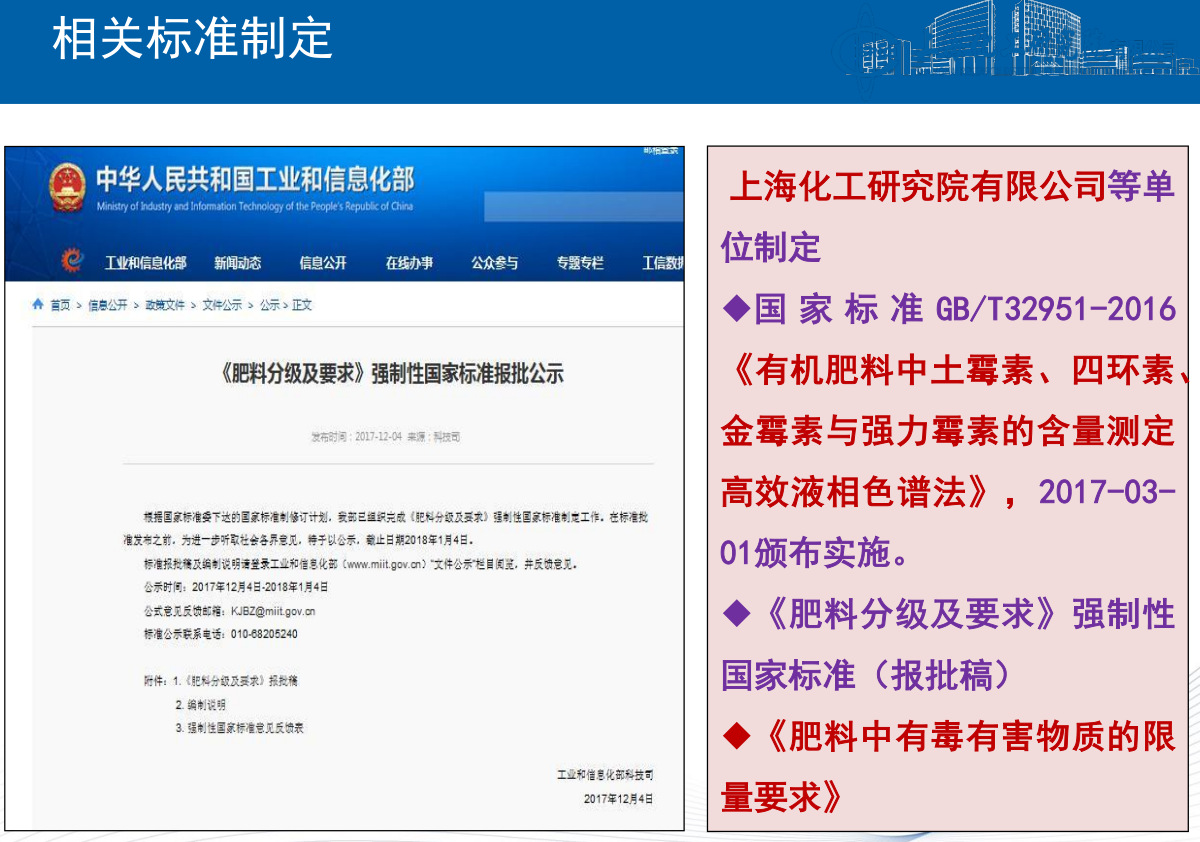This screenshot has height=842, width=1200.
Task: Click the bullet line 《肥料分级及要求》强制性
Action: click(948, 614)
